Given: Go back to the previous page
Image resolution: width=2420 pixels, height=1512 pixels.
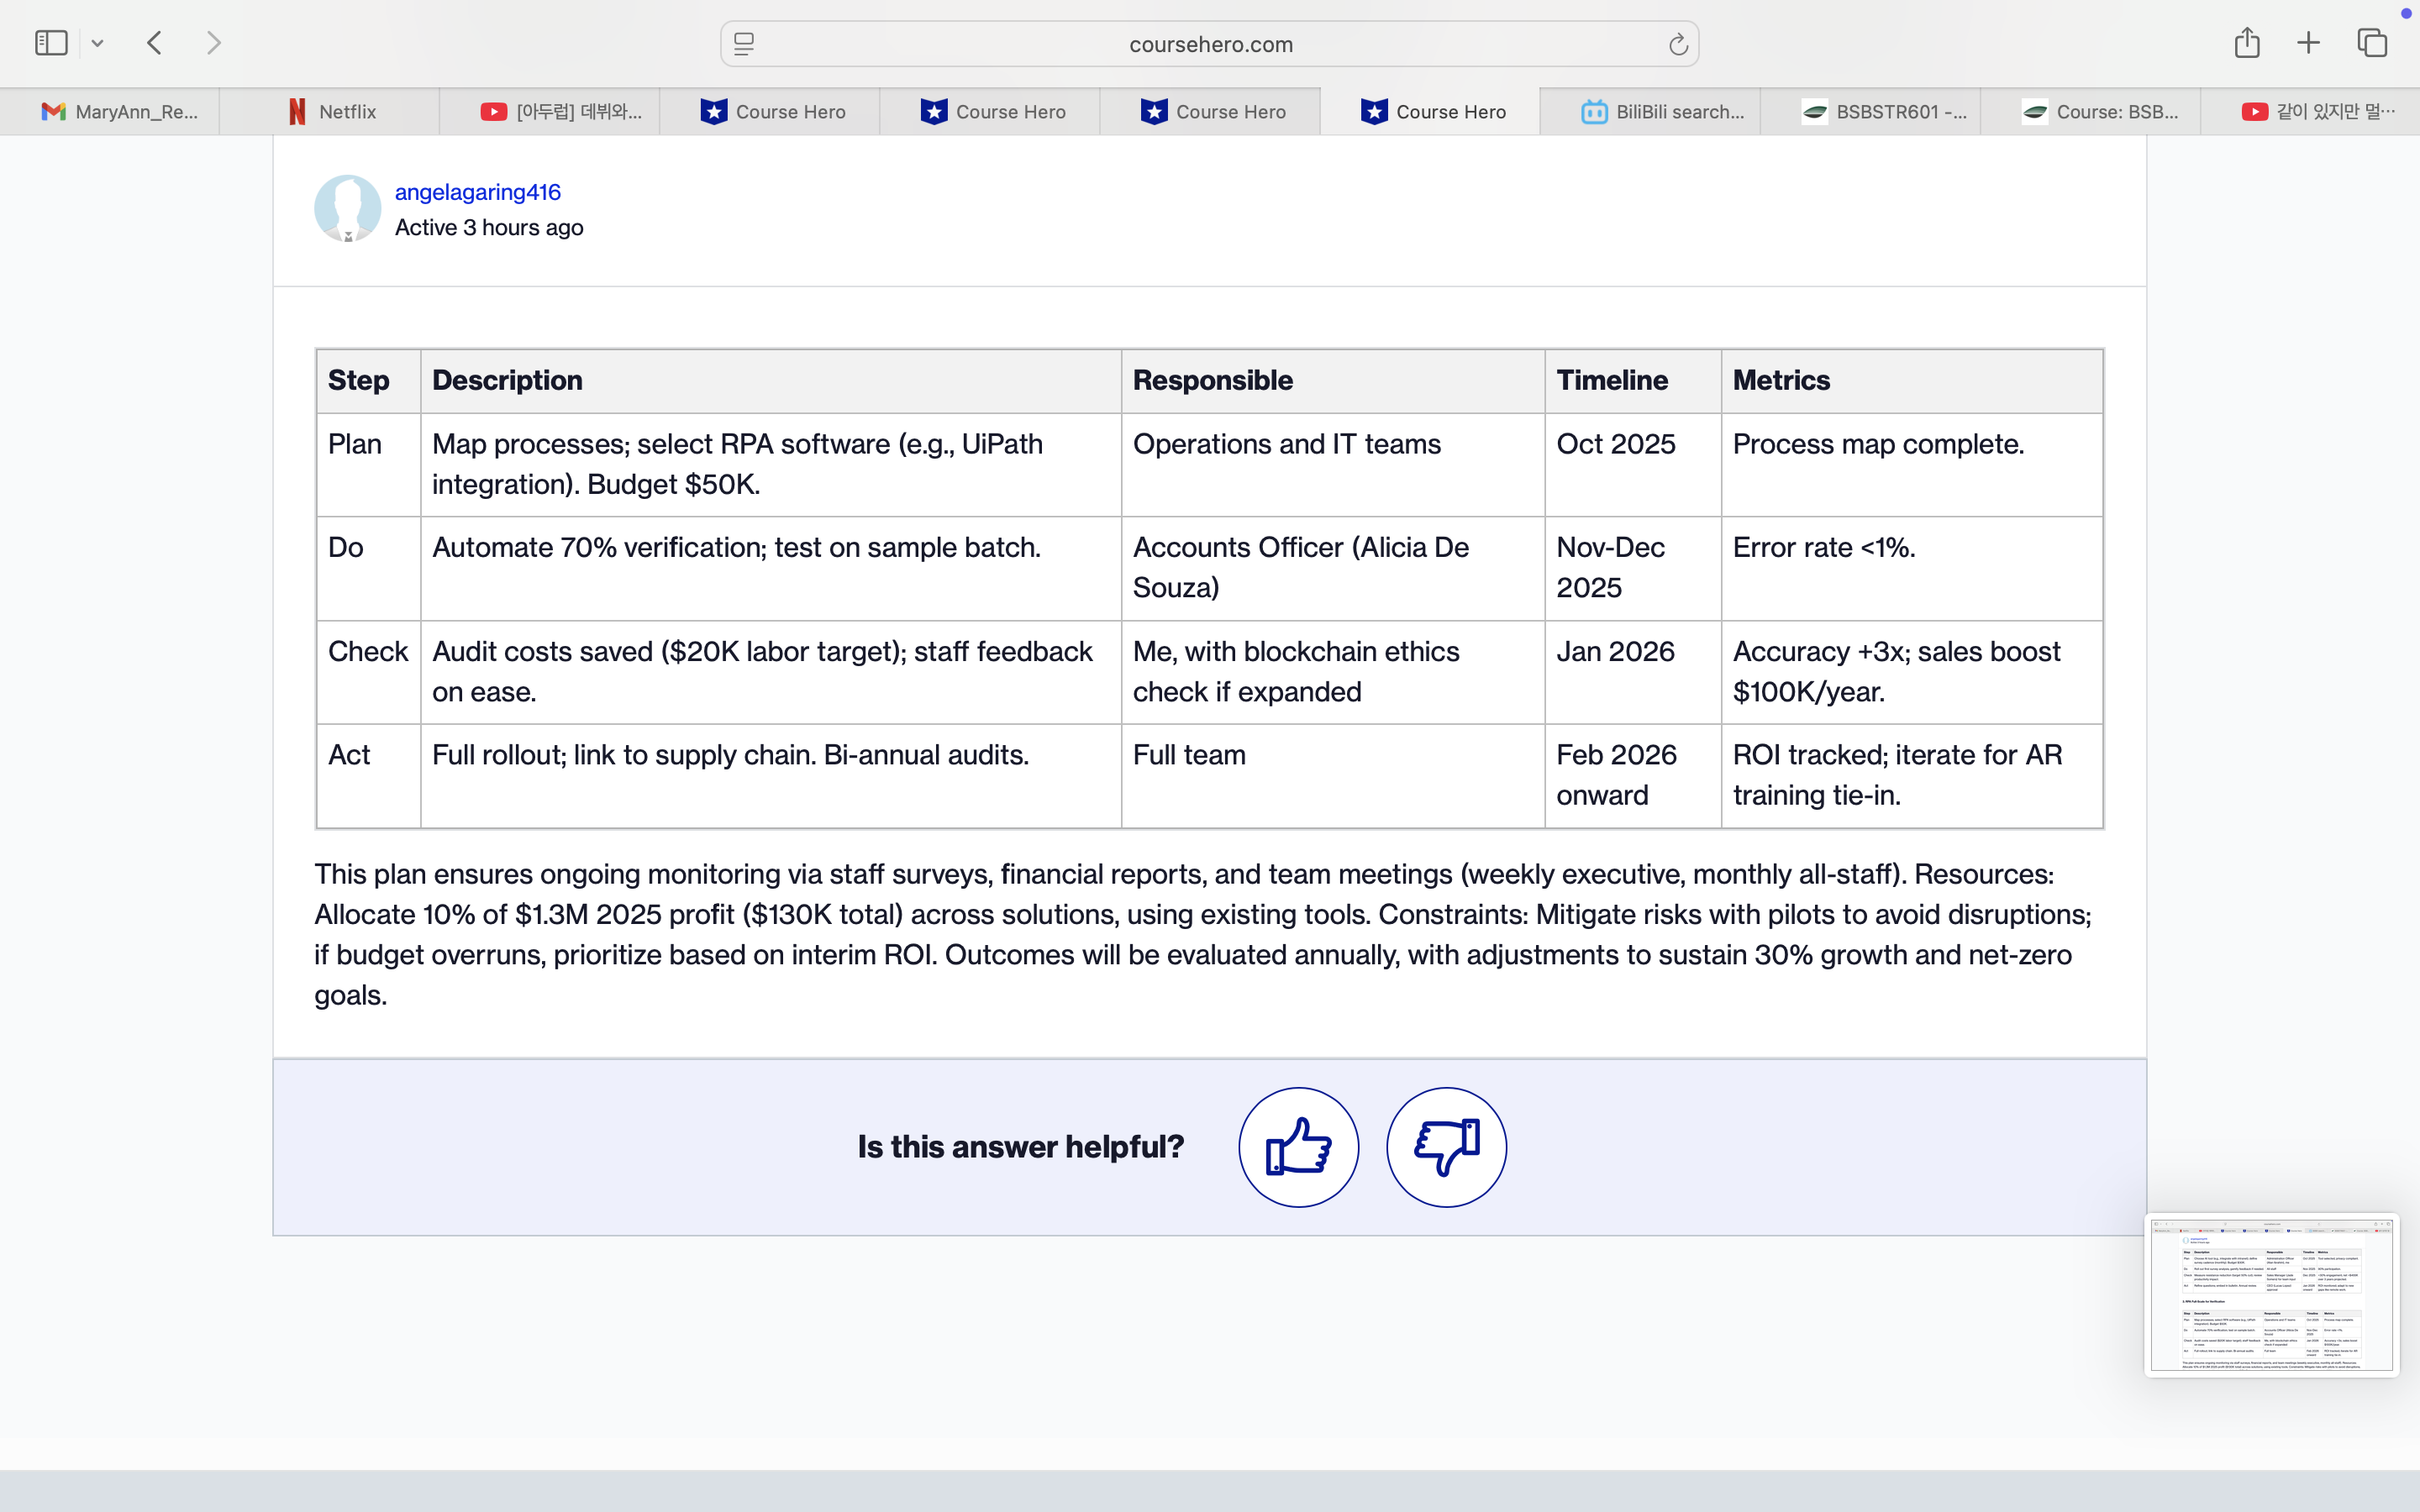Looking at the screenshot, I should click(x=155, y=43).
